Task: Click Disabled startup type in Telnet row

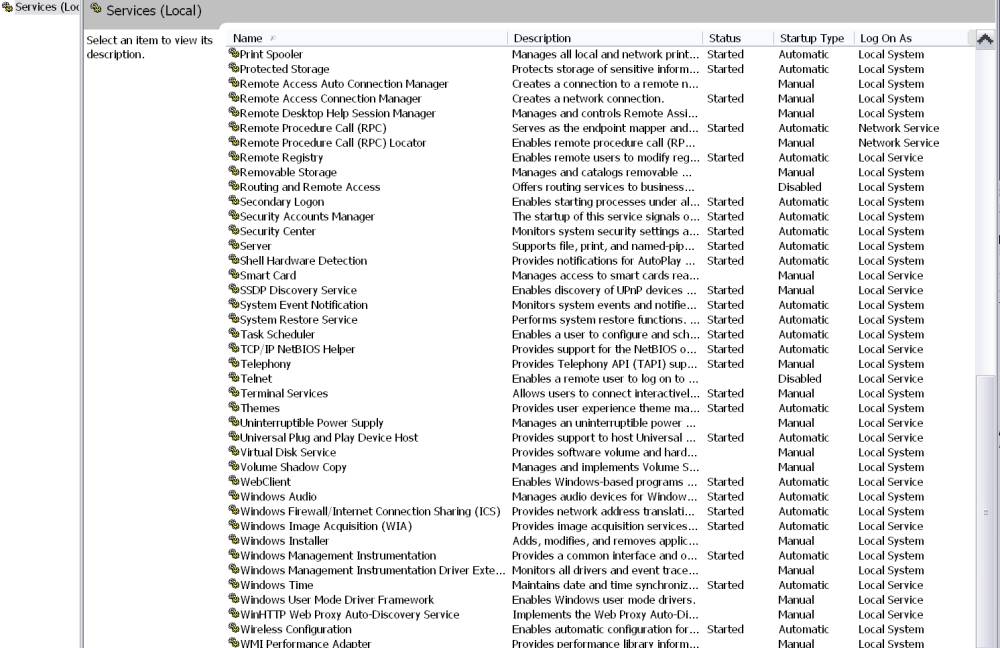Action: coord(800,378)
